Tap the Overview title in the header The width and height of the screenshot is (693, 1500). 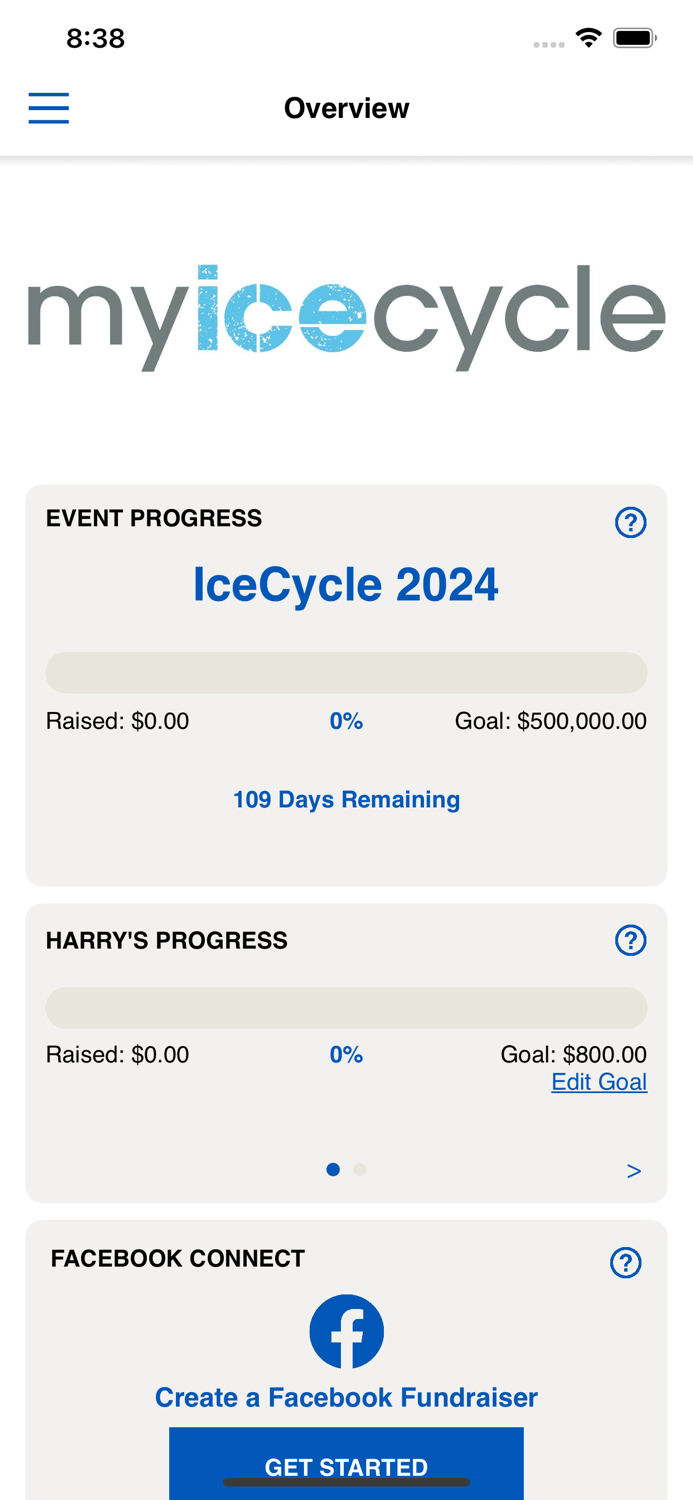(x=347, y=107)
